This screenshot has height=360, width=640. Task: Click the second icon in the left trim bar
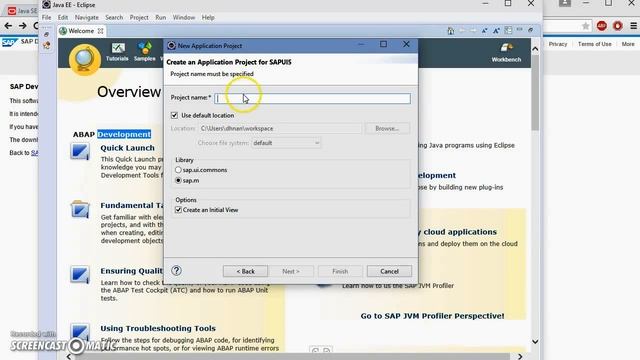click(x=47, y=45)
